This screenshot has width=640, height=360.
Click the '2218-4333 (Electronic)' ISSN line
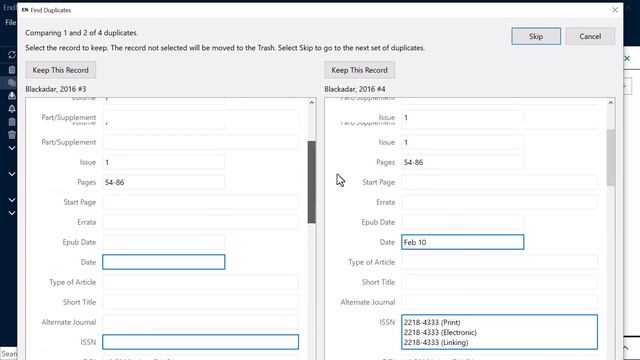(x=440, y=332)
